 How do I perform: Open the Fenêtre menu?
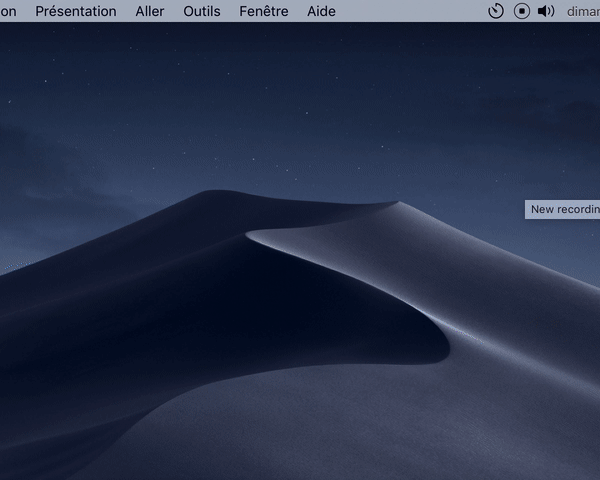point(264,11)
